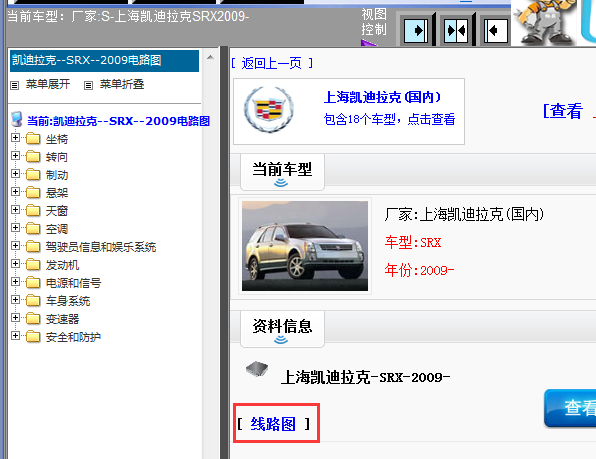The width and height of the screenshot is (596, 459).
Task: Expand the 坐椅 tree node
Action: [x=15, y=138]
